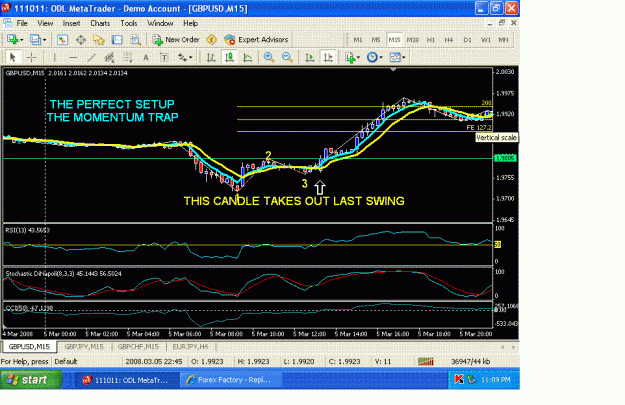Open the Insert menu
Viewport: 625px width, 405px height.
point(71,23)
